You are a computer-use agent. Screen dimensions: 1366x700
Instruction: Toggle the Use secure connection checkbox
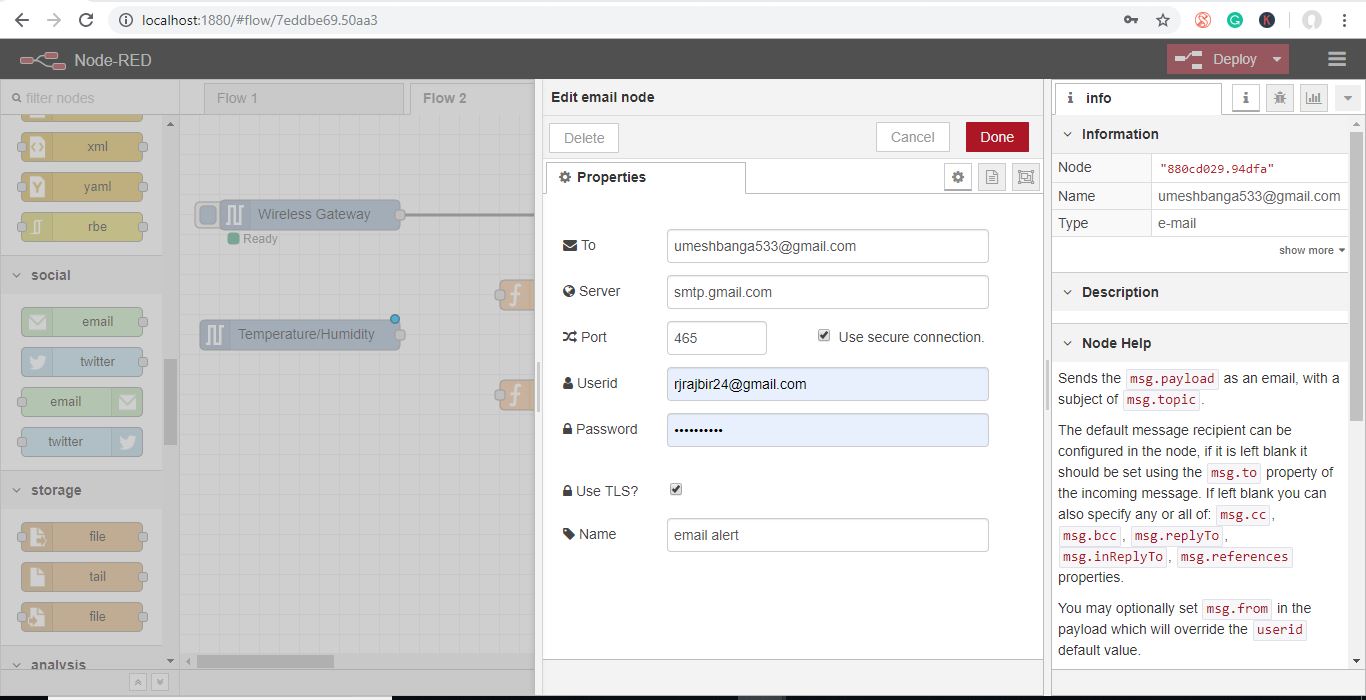(x=824, y=336)
